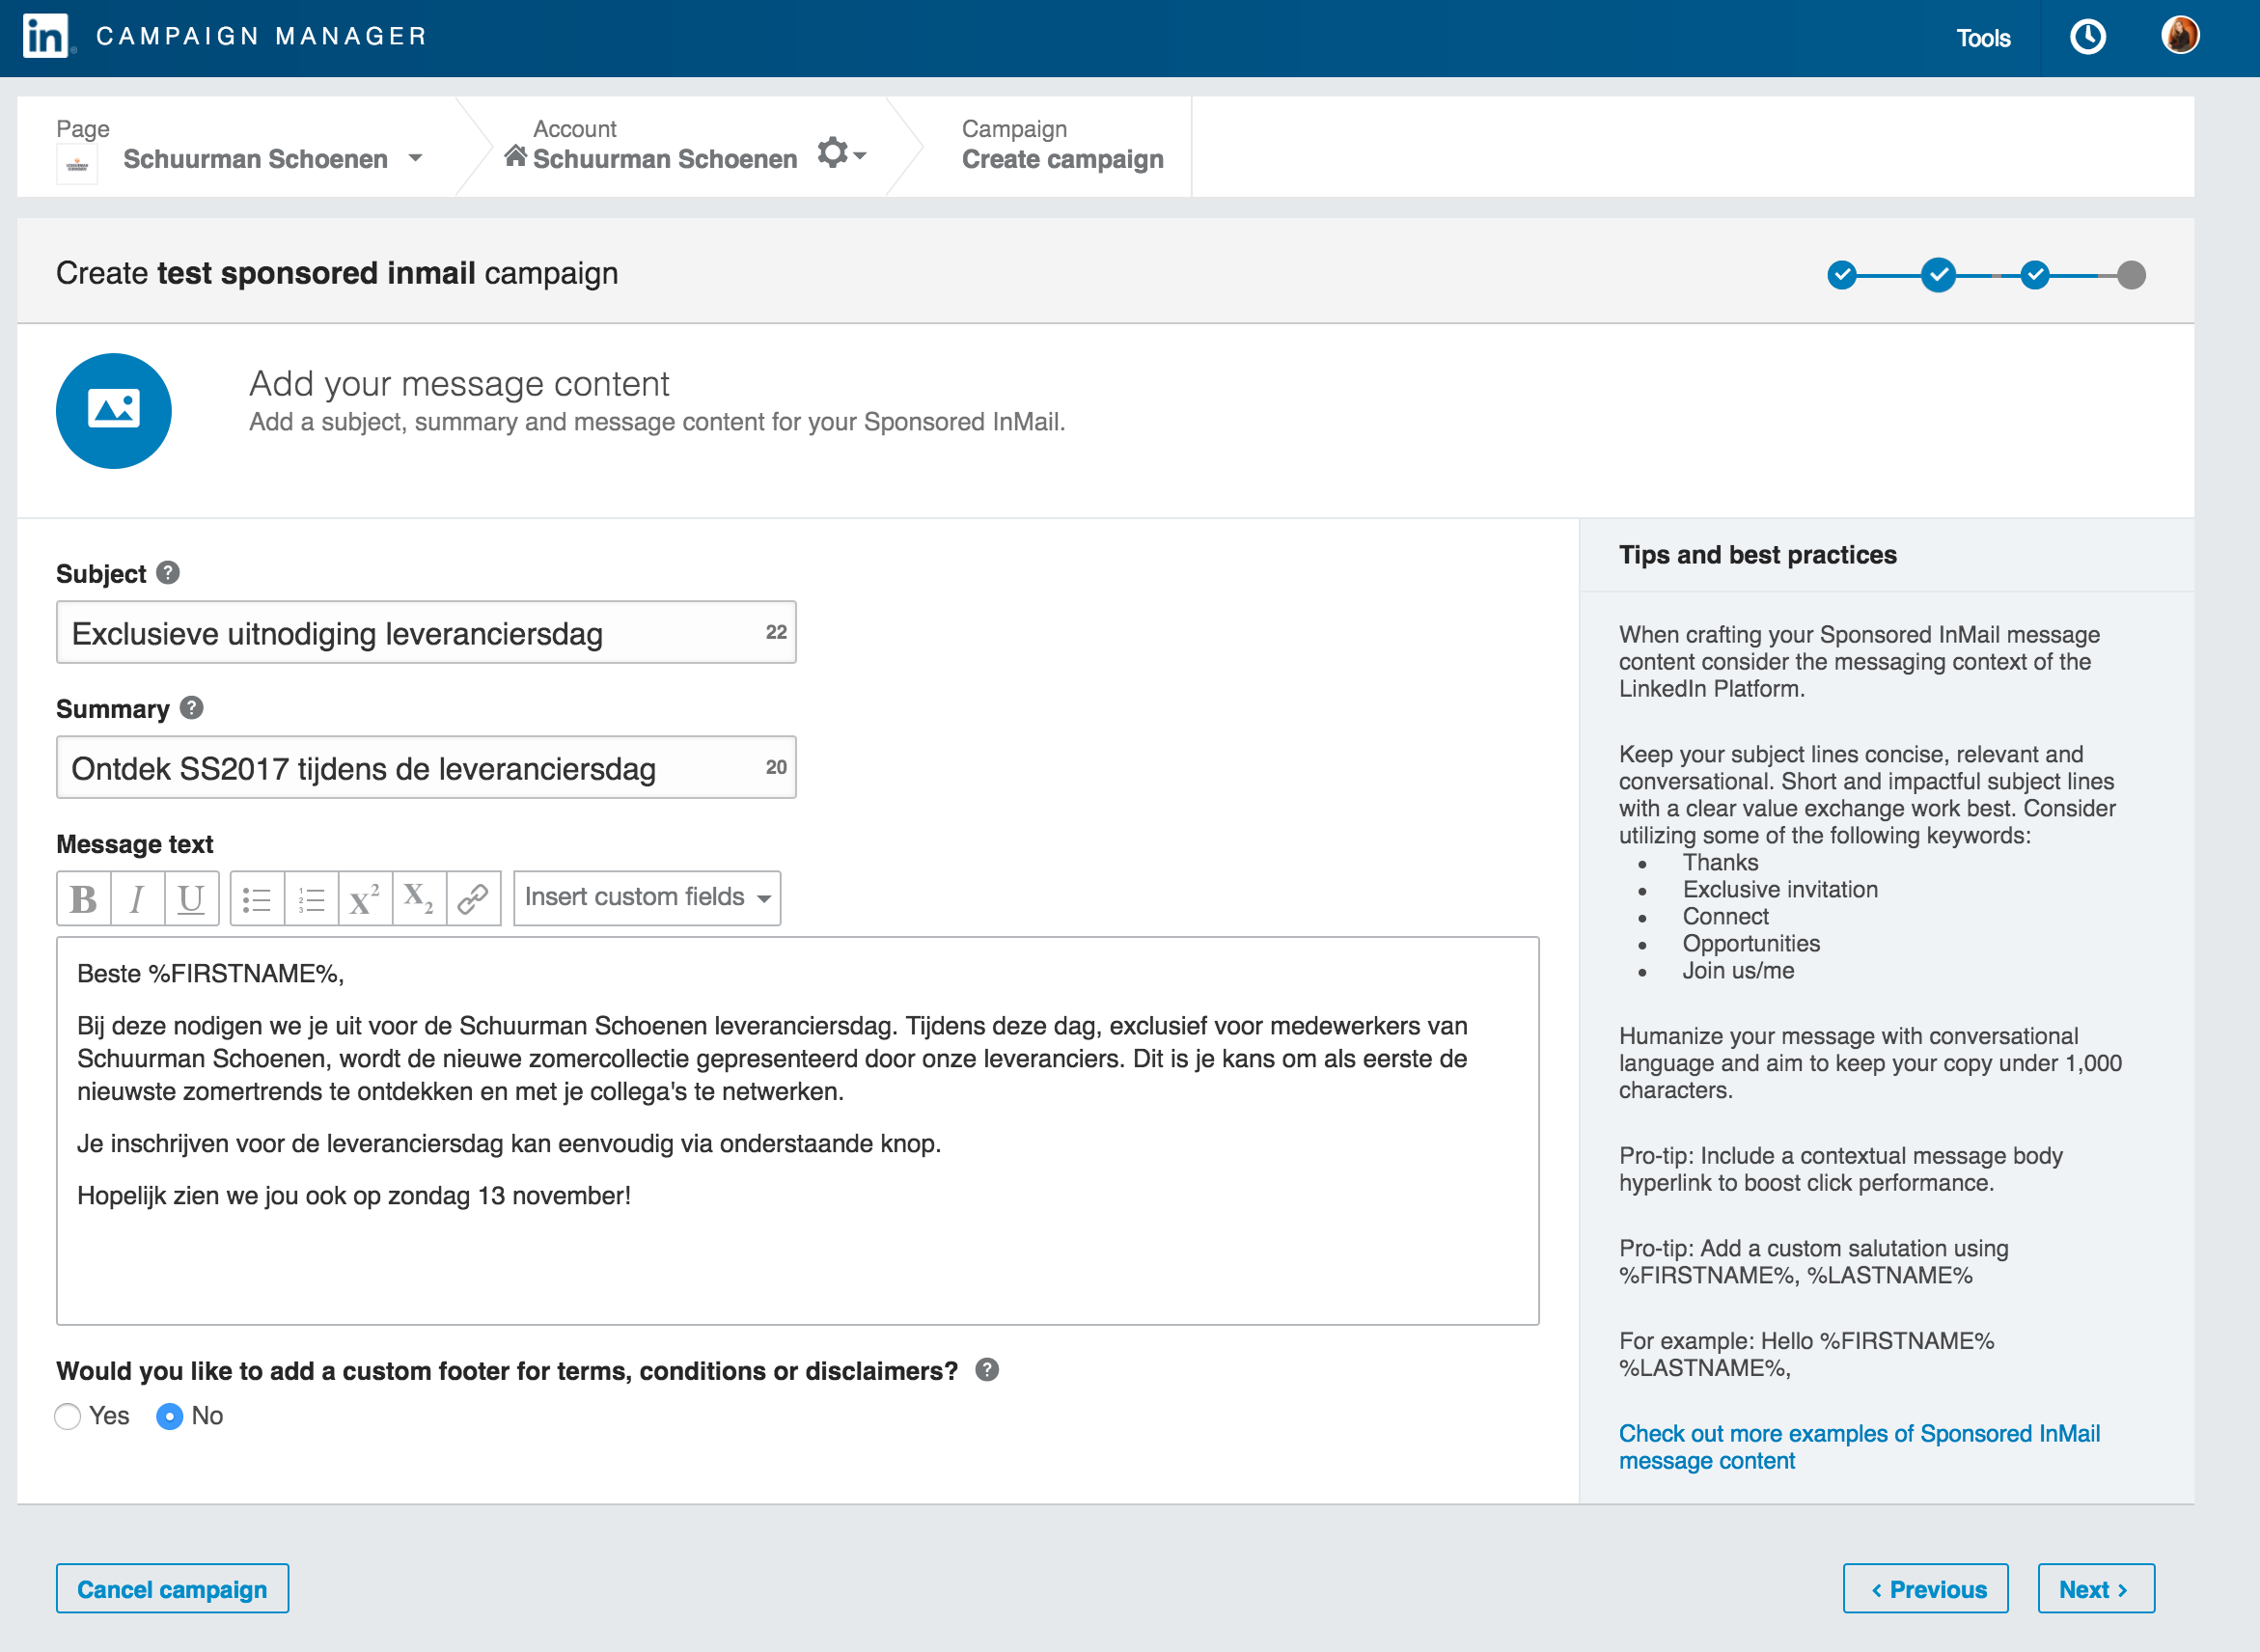Apply italic formatting button
2260x1652 pixels.
click(137, 898)
